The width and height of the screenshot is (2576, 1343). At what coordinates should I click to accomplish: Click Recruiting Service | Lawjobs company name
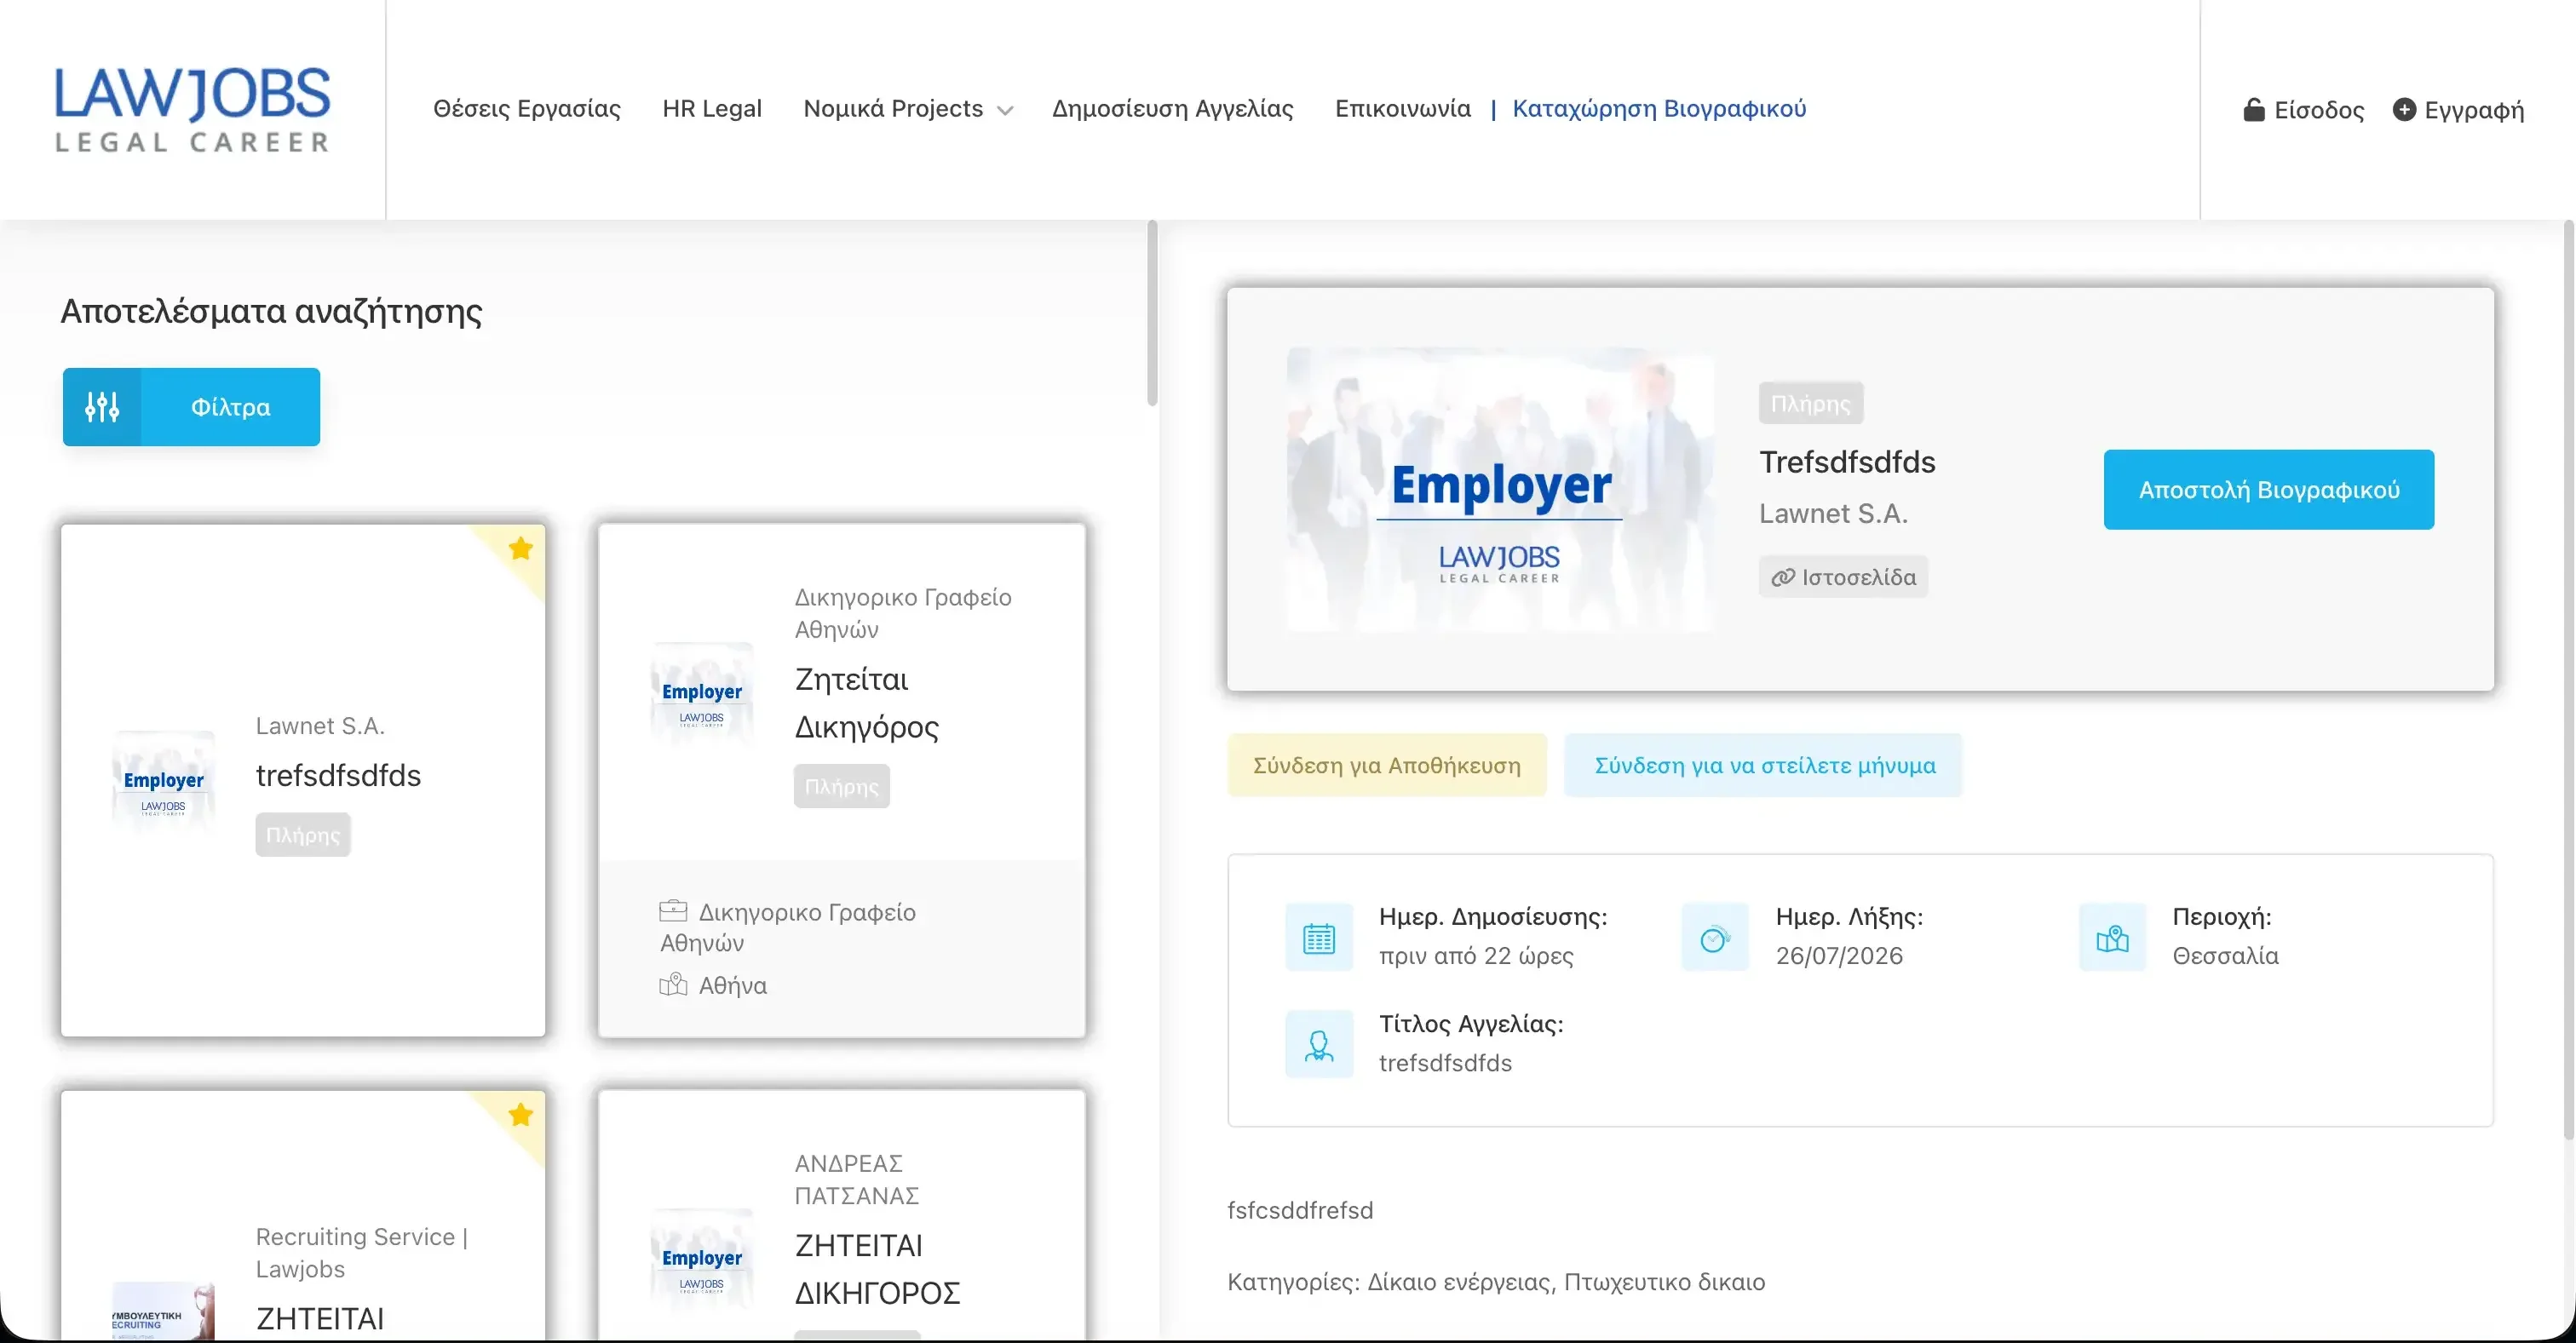tap(361, 1253)
